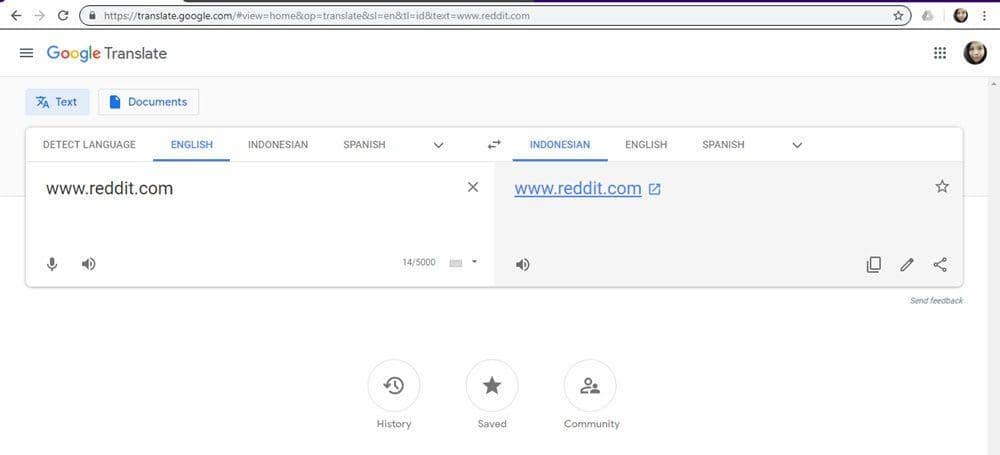This screenshot has width=1000, height=455.
Task: Open the Google apps grid icon
Action: coord(940,53)
